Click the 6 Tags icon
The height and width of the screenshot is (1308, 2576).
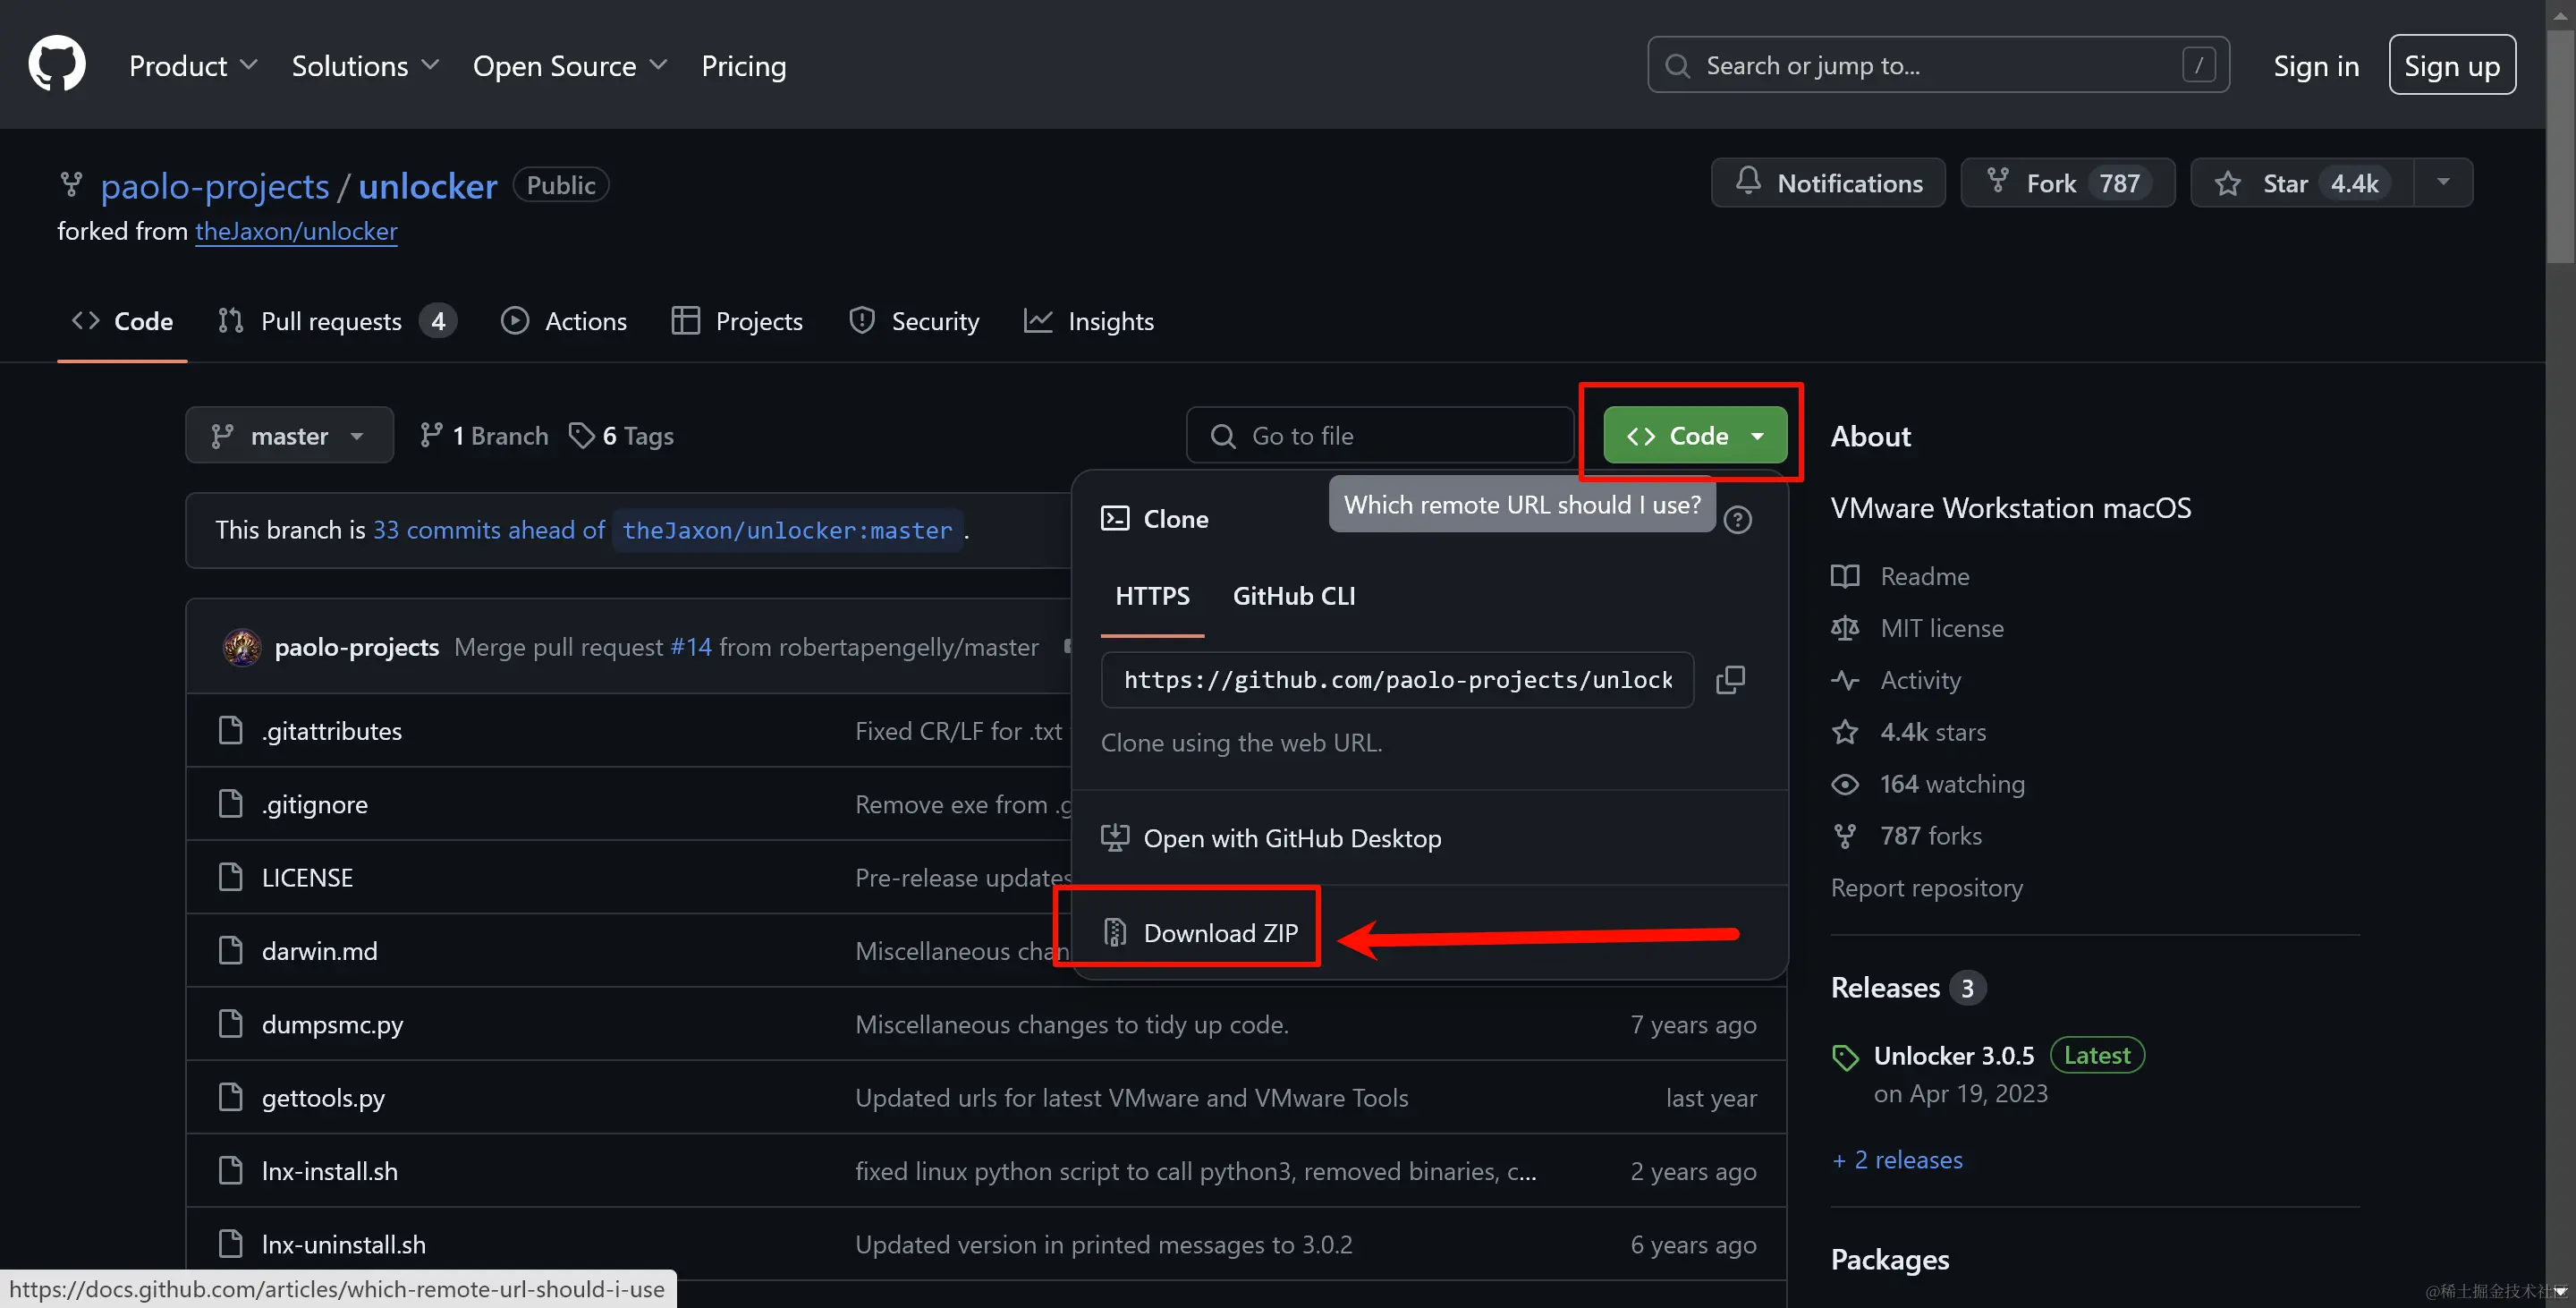[x=581, y=435]
